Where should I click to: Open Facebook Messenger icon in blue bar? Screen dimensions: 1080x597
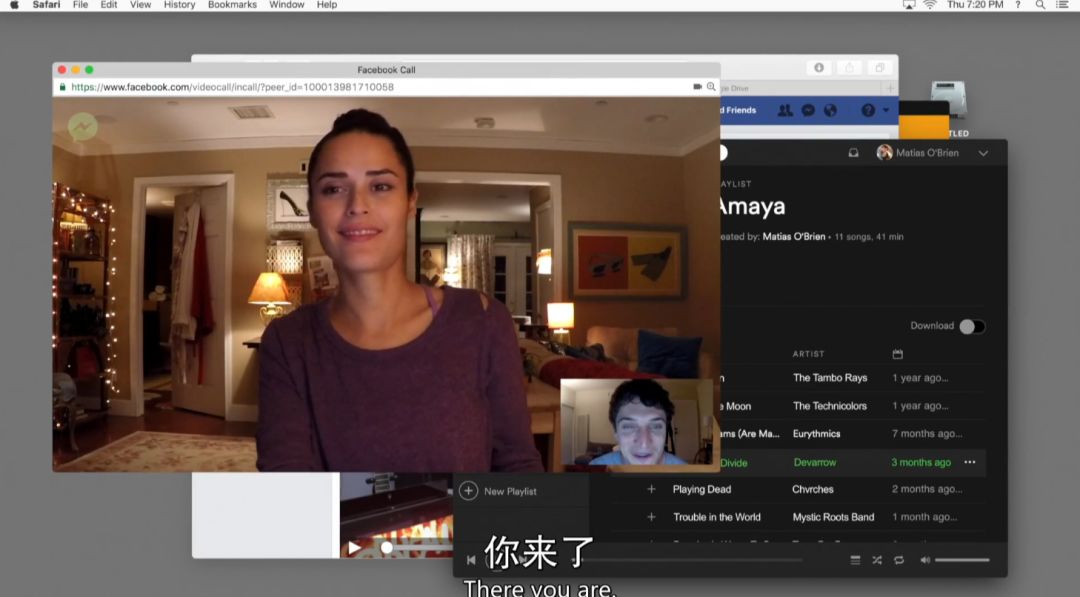coord(808,110)
